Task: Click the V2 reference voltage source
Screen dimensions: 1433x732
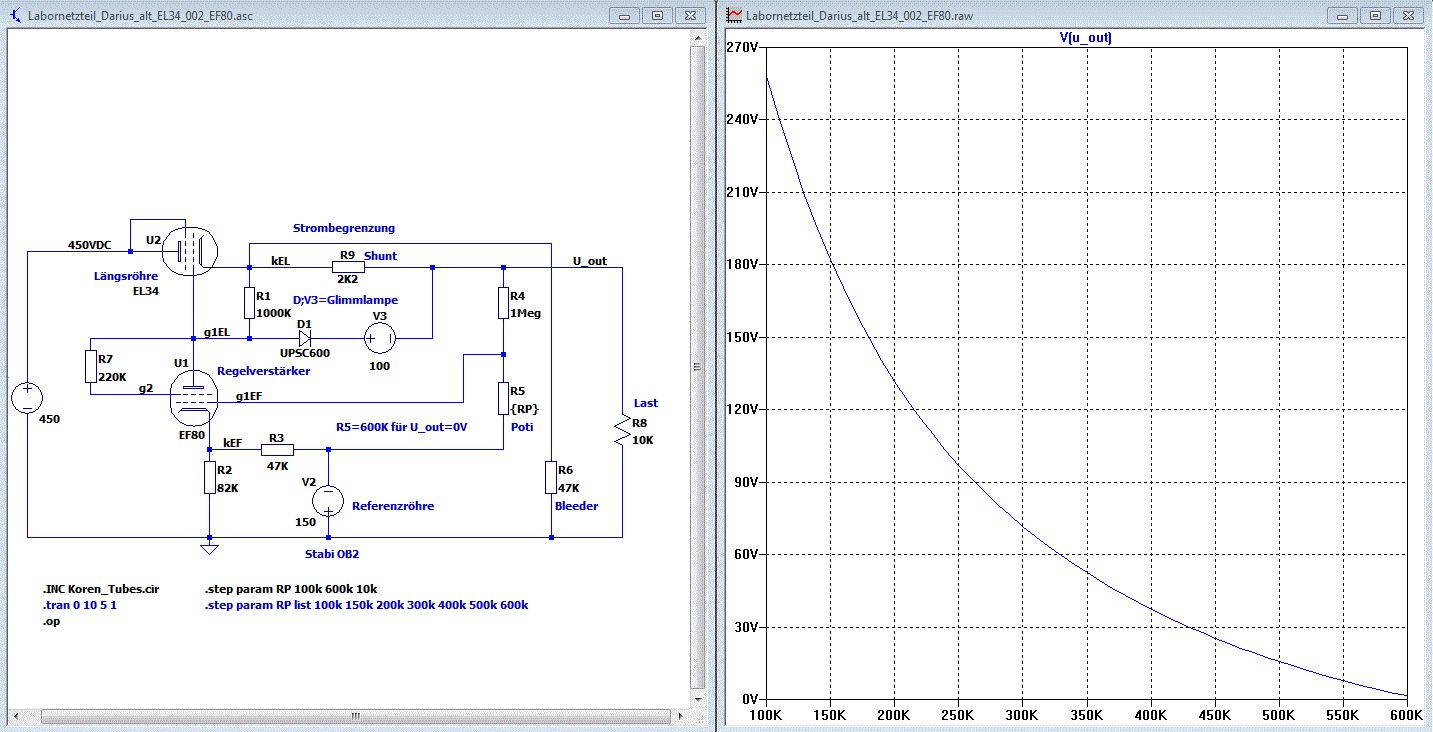Action: click(x=328, y=499)
